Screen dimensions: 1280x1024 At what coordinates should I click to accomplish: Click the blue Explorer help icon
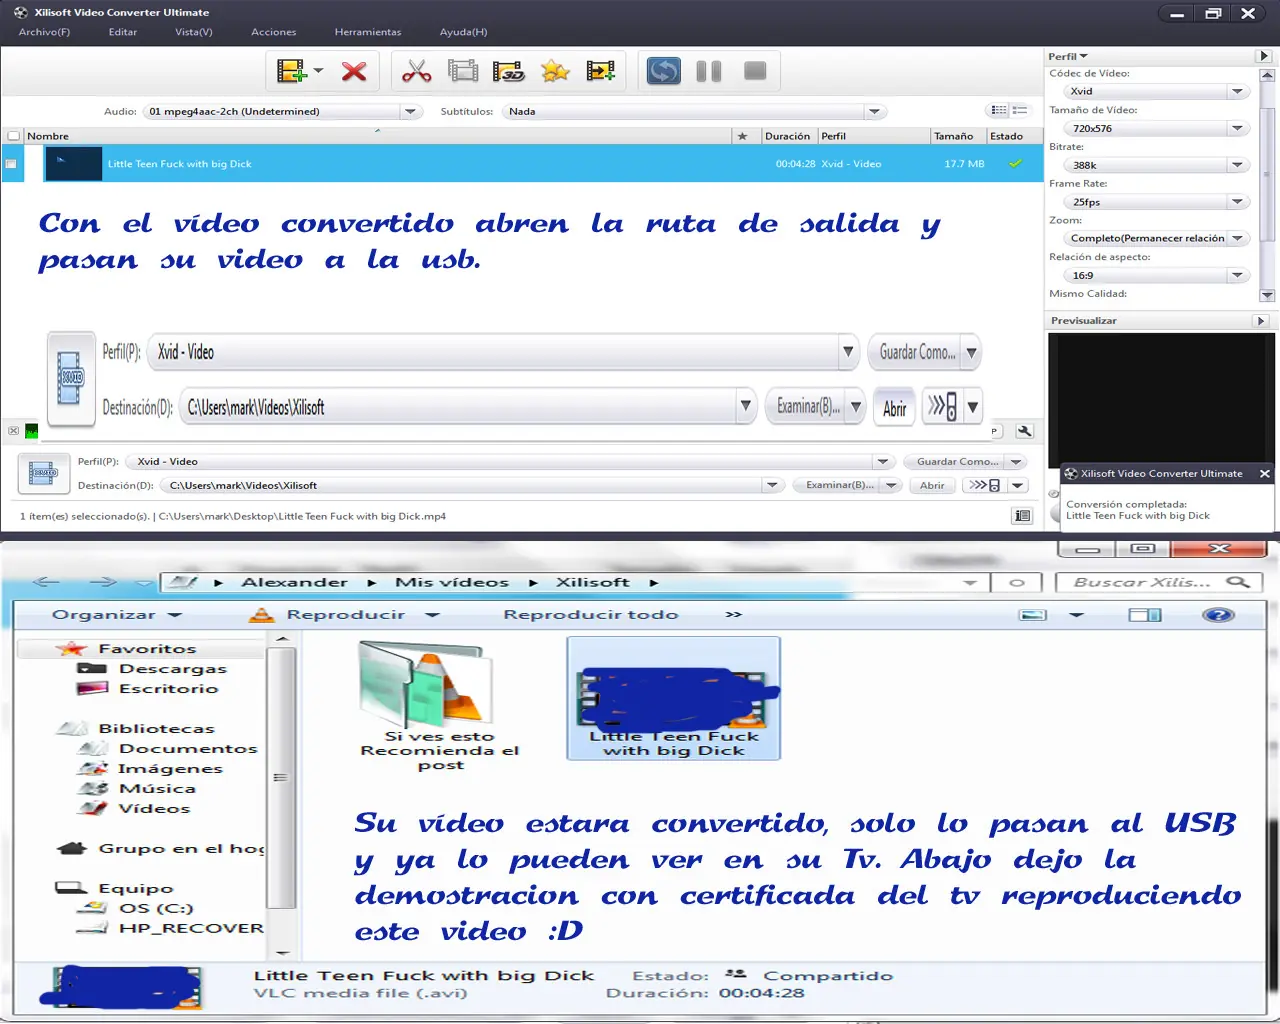[1218, 615]
